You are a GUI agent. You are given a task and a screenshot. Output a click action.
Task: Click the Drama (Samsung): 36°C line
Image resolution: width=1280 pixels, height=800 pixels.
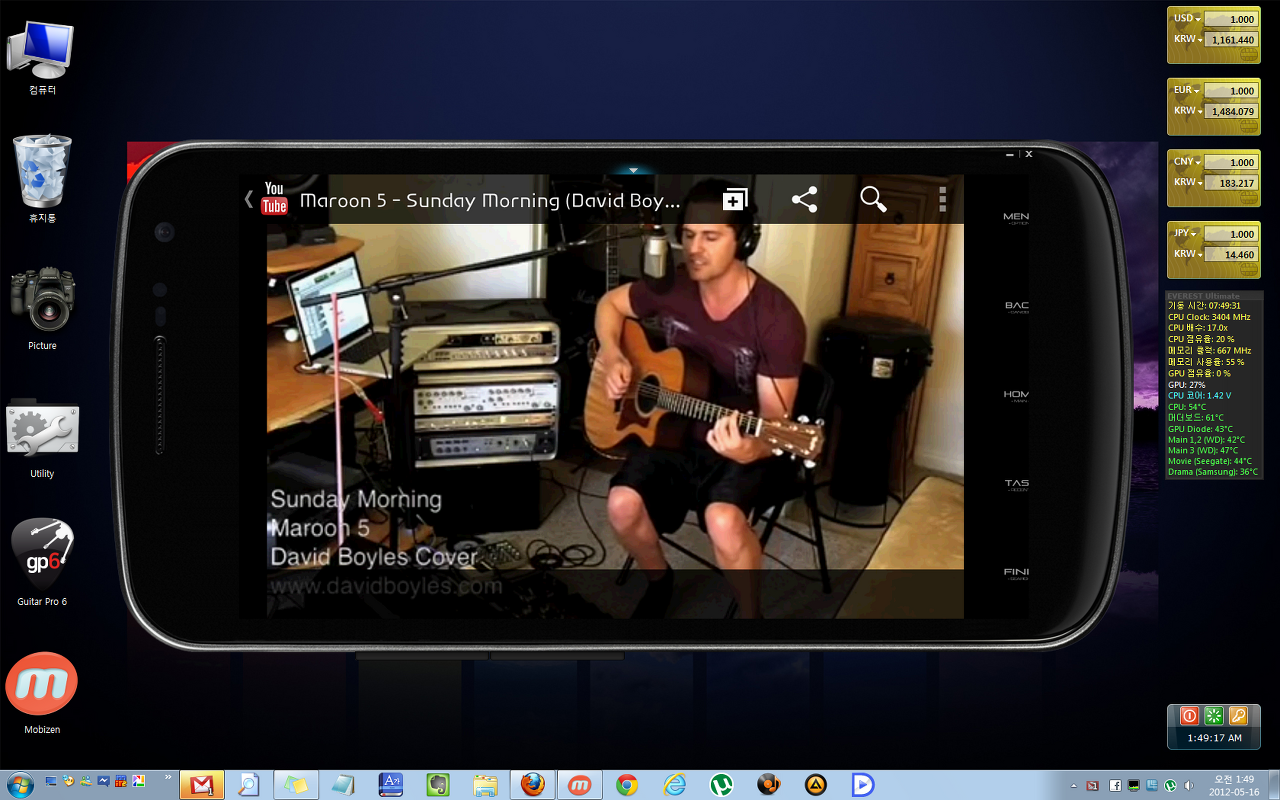tap(1213, 472)
